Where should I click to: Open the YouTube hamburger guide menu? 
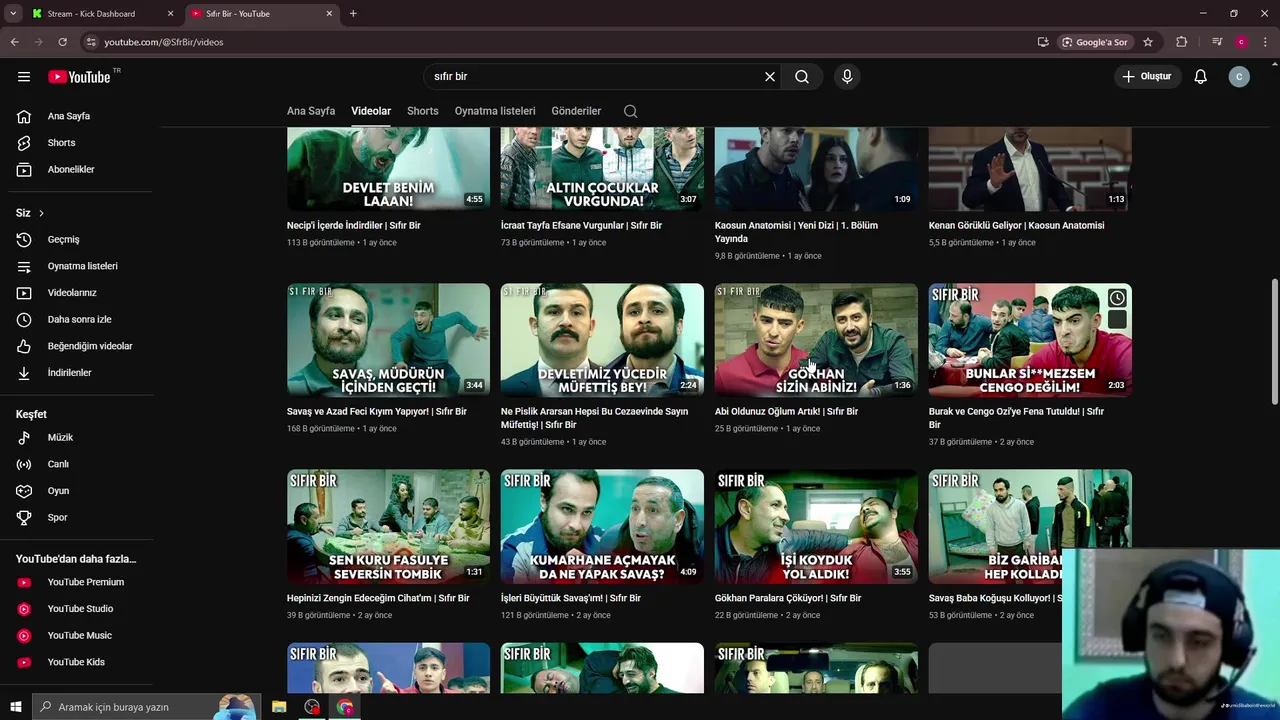24,77
